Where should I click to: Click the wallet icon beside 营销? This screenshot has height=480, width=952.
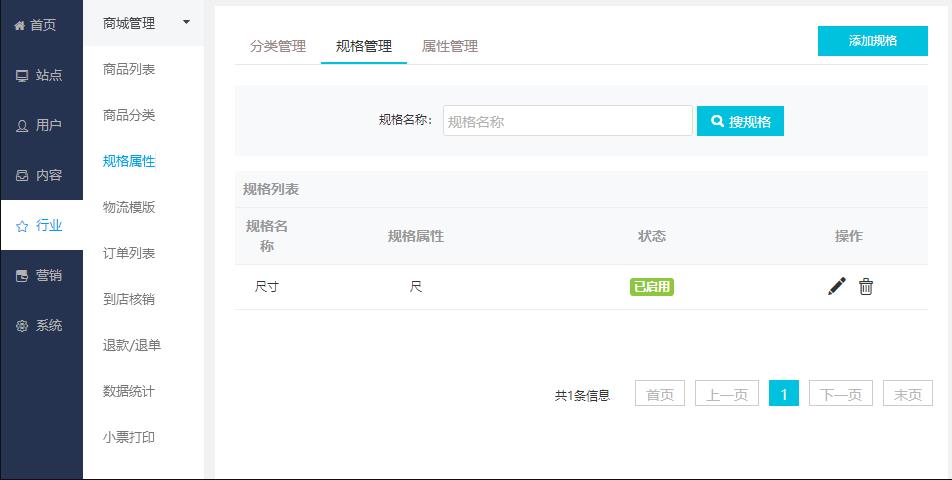tap(22, 276)
